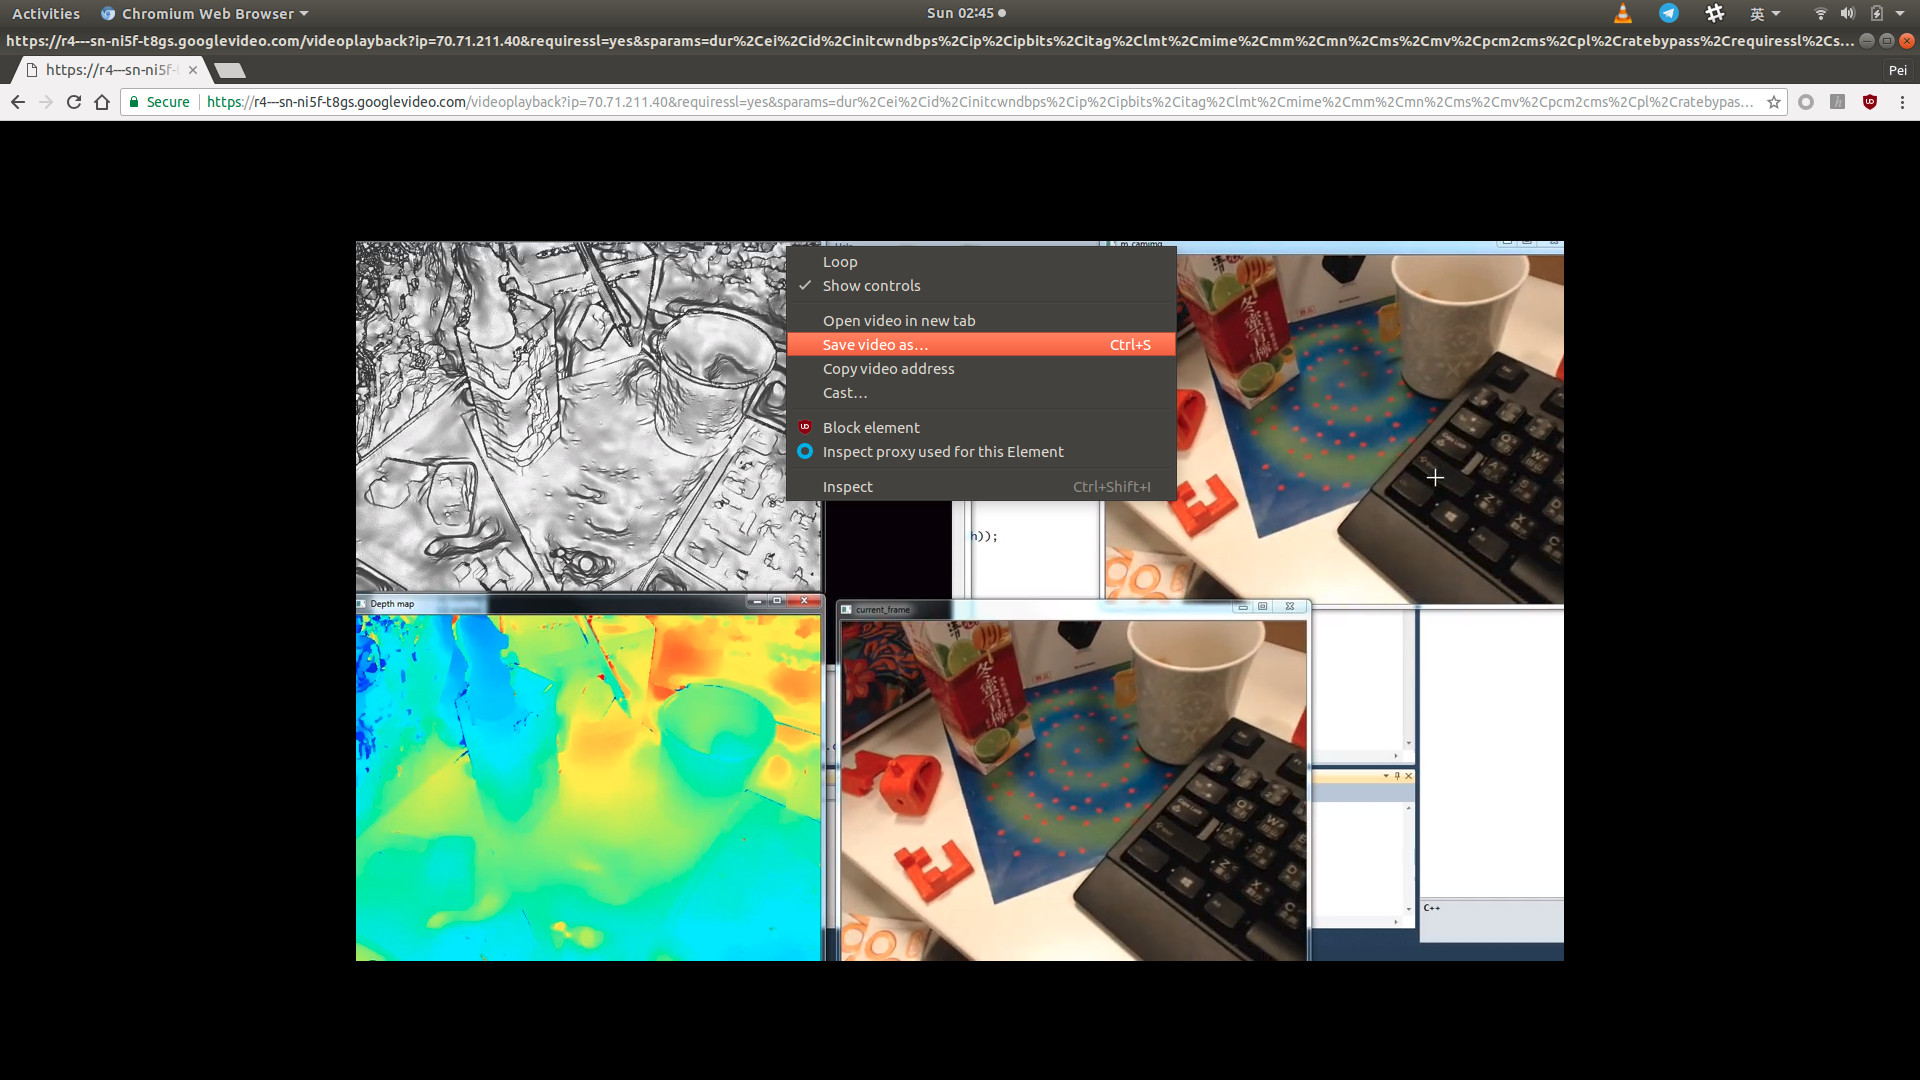Click the network/wifi status icon
Screen dimensions: 1920x1080
[x=1821, y=13]
